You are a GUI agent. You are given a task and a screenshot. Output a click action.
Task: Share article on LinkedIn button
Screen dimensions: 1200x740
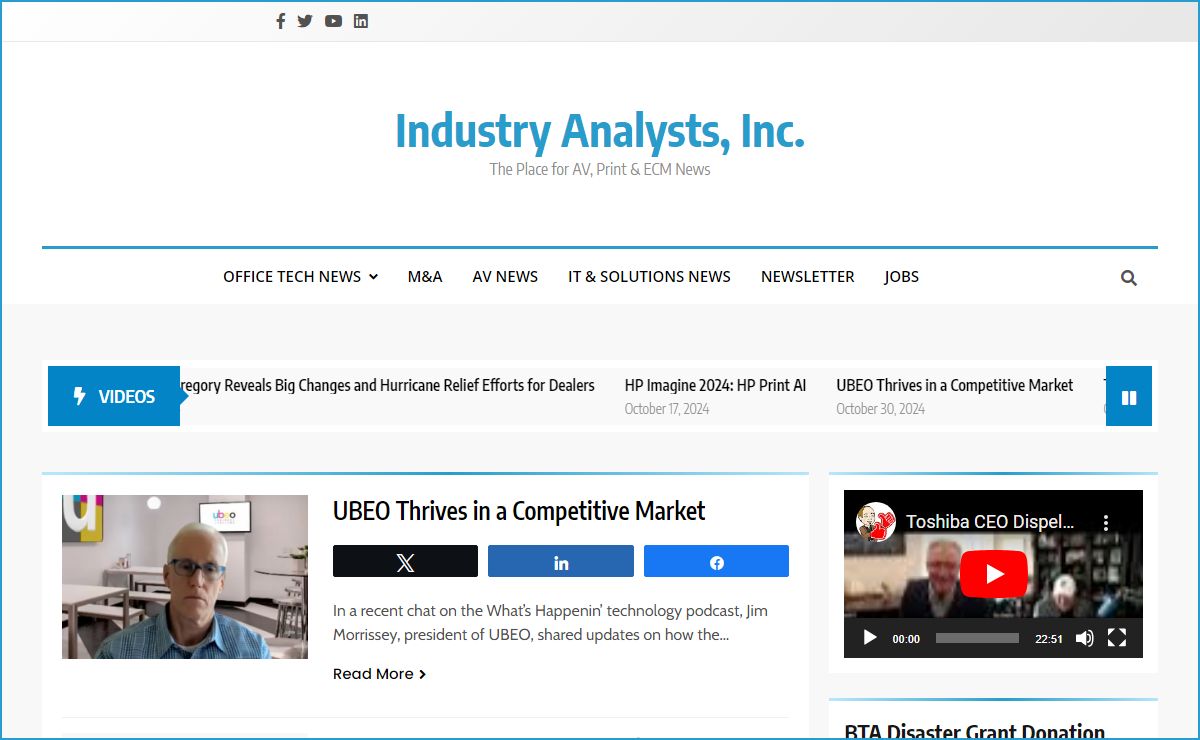click(561, 561)
